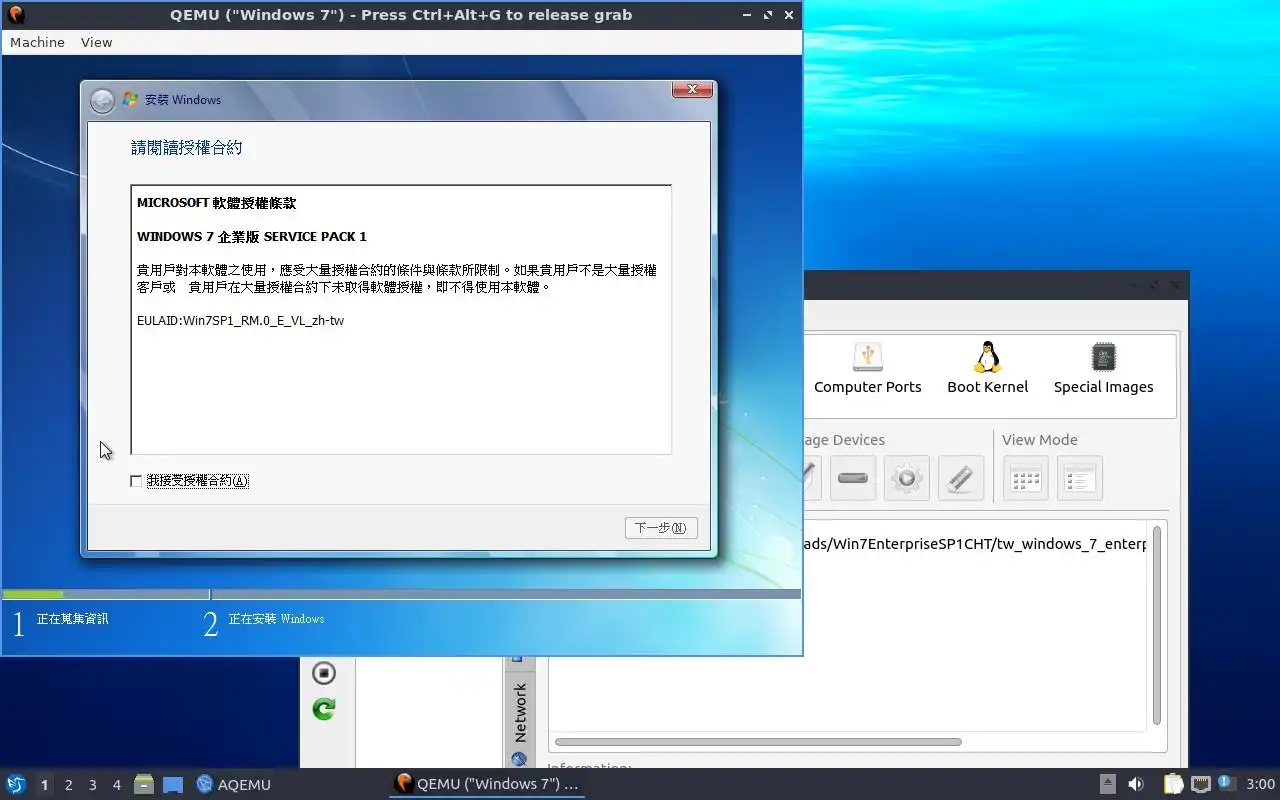Switch AQEMU View Mode to list view
This screenshot has height=800, width=1280.
[x=1080, y=478]
